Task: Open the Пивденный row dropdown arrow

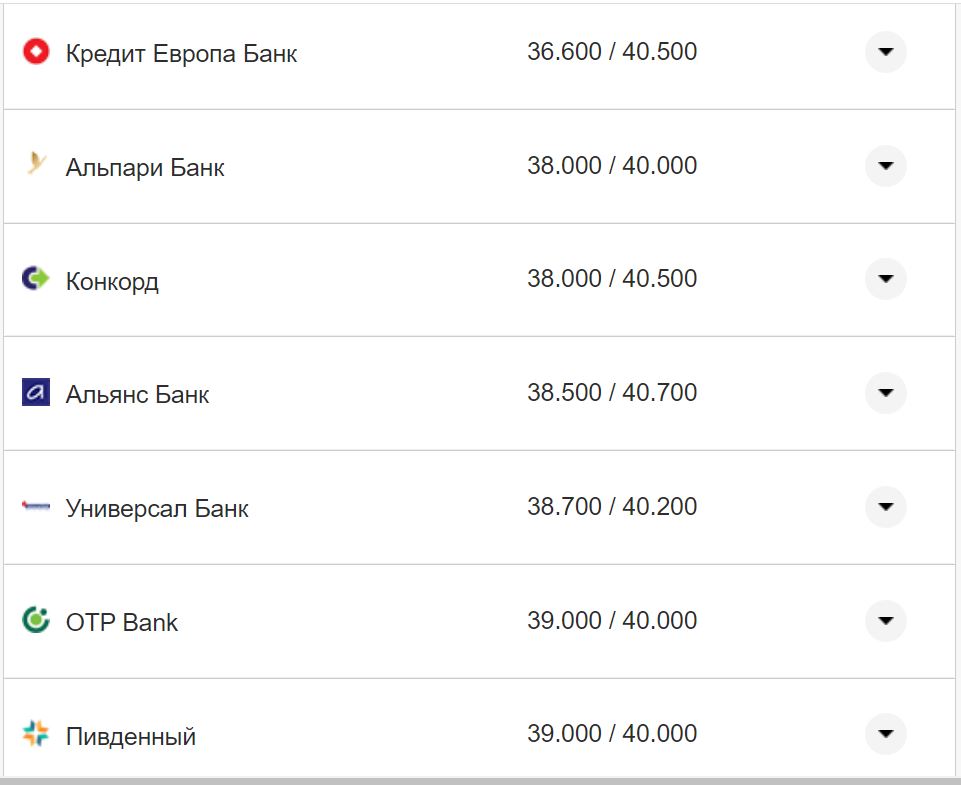Action: click(x=885, y=734)
